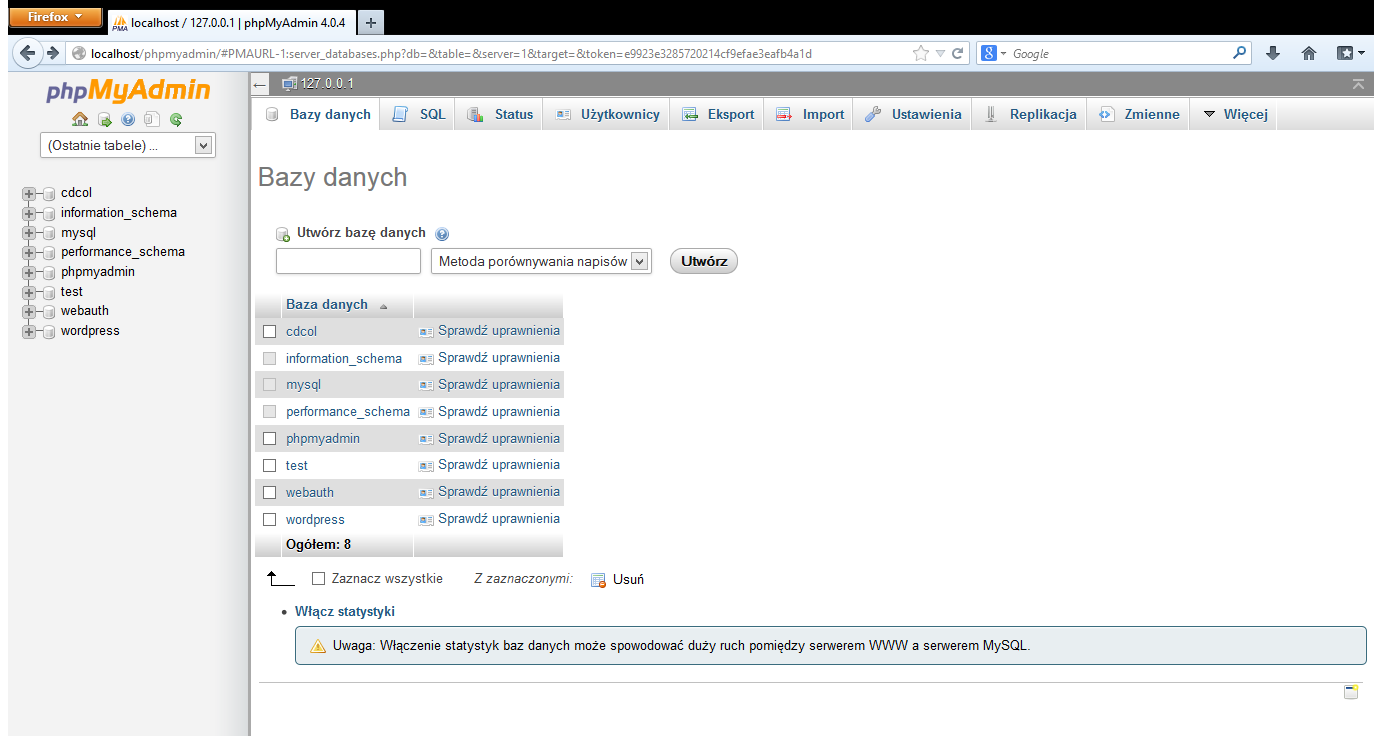
Task: Click the new database name input field
Action: (348, 262)
